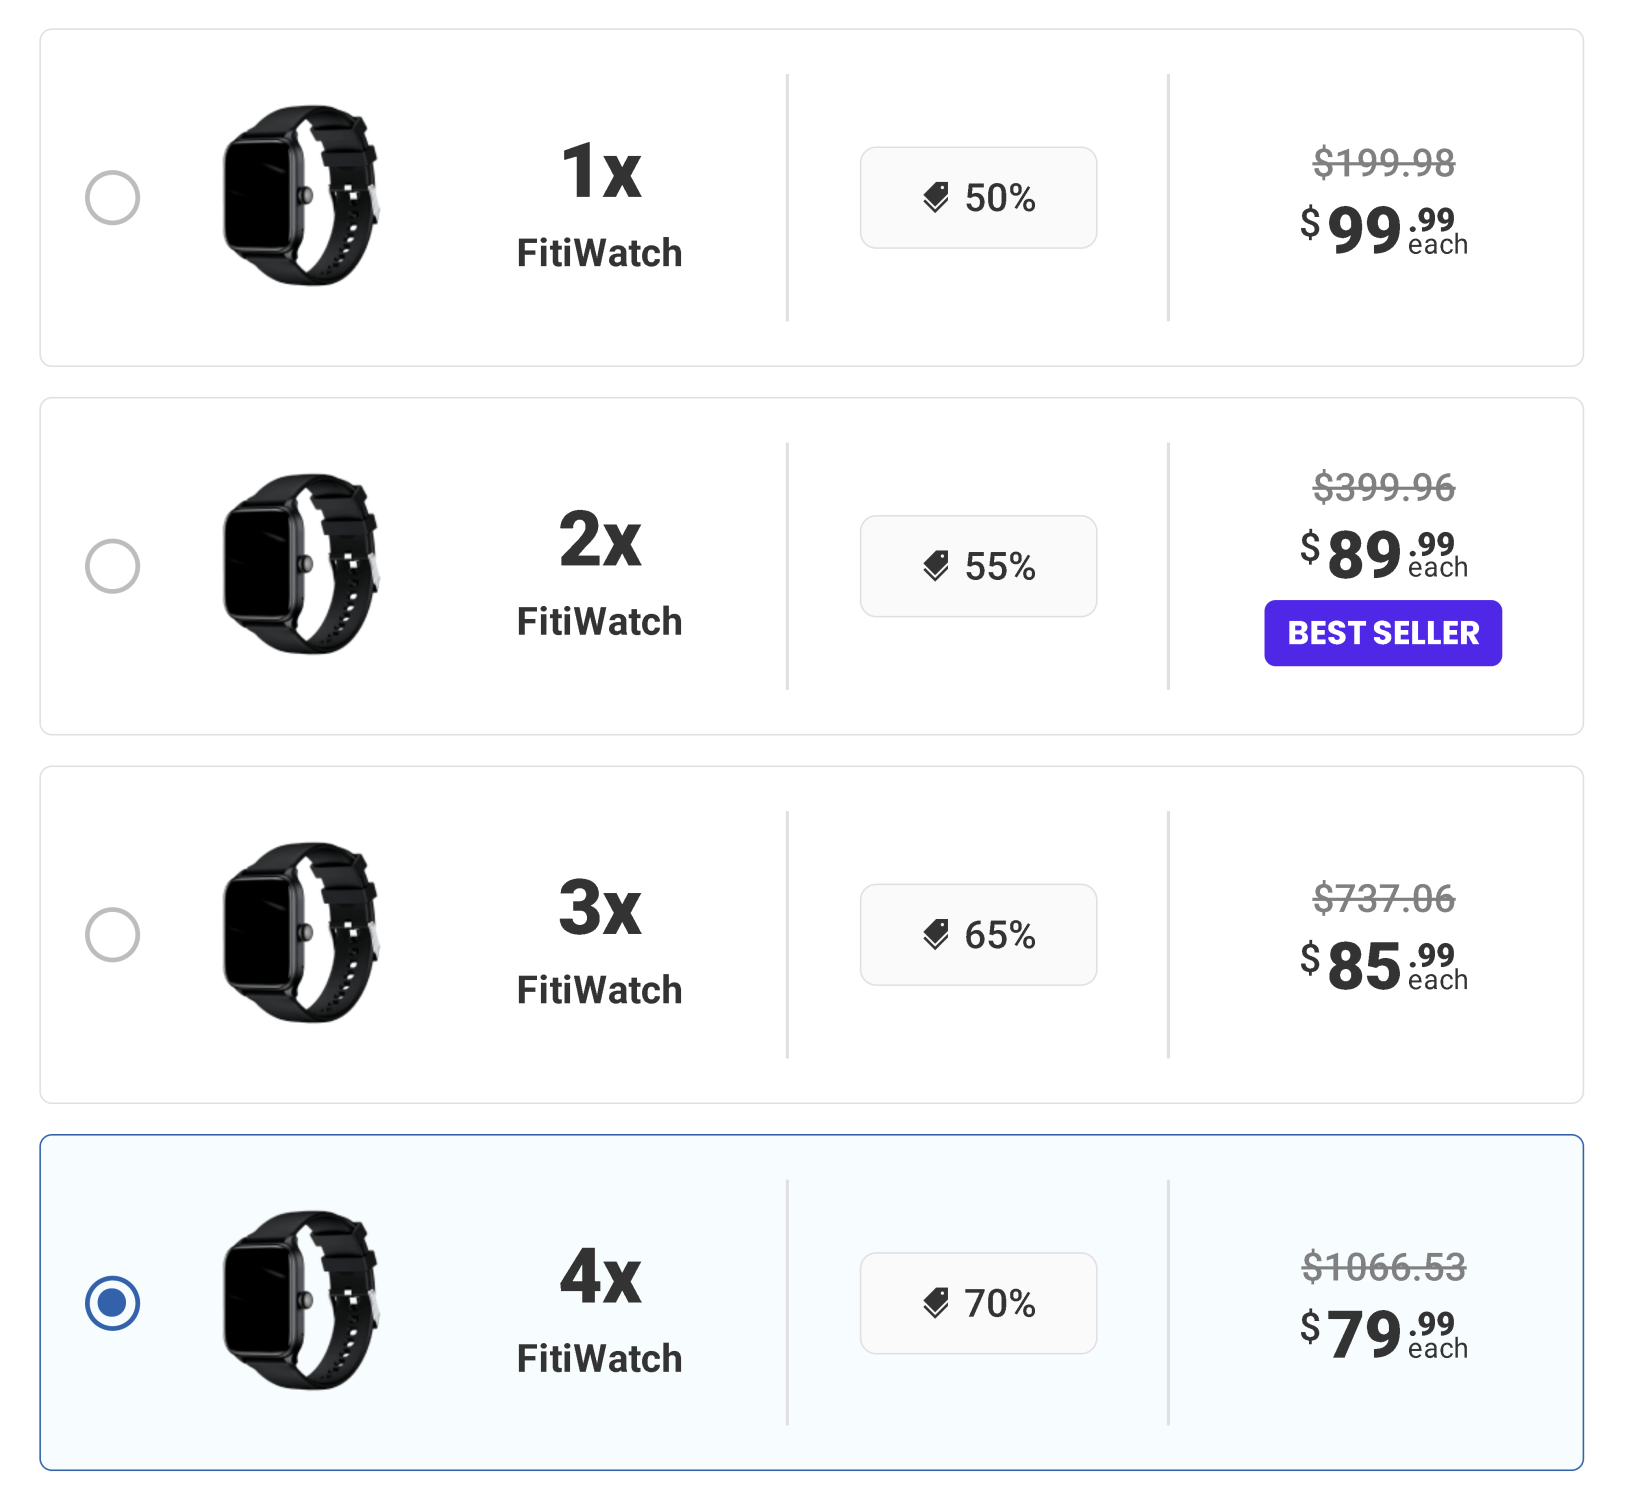This screenshot has width=1646, height=1512.
Task: Click the 4x FitiWatch product image
Action: pos(300,1300)
